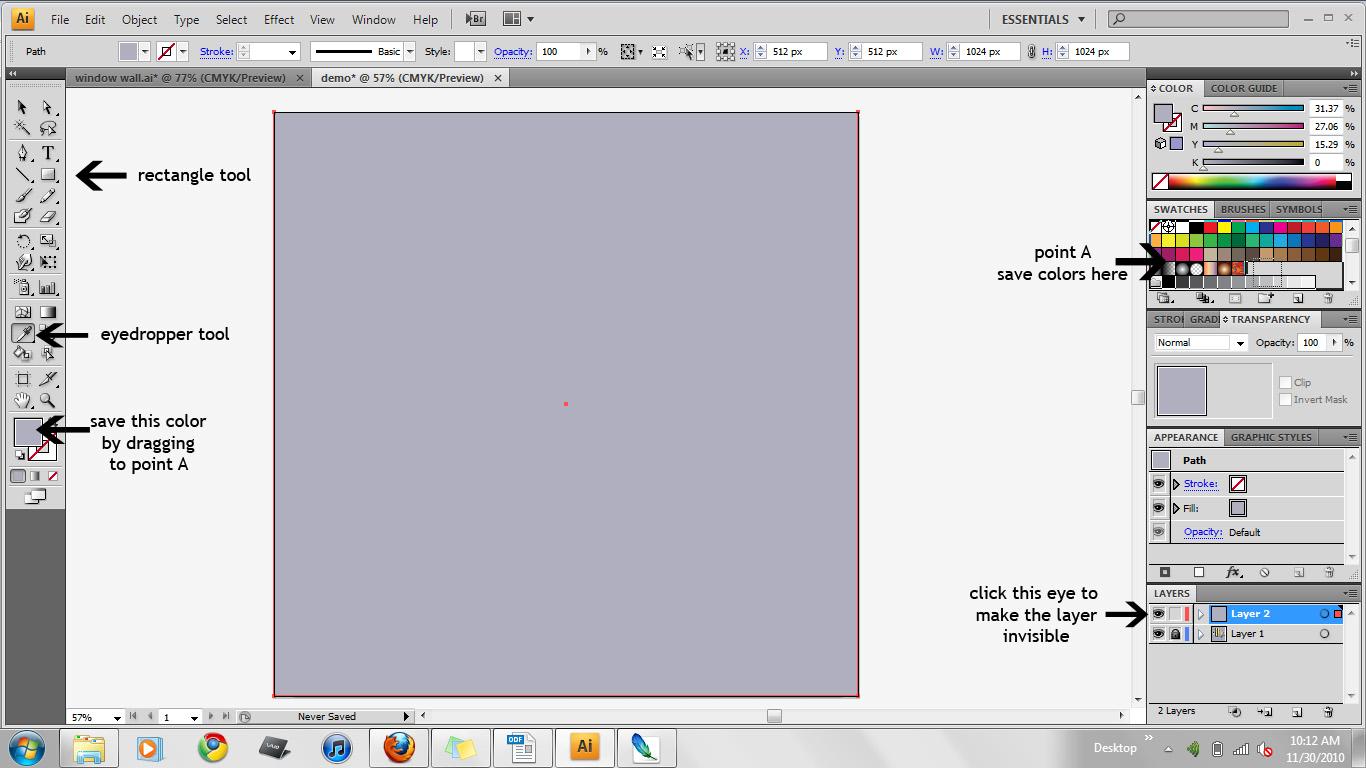Image resolution: width=1366 pixels, height=768 pixels.
Task: Select the Eyedropper tool
Action: [23, 333]
